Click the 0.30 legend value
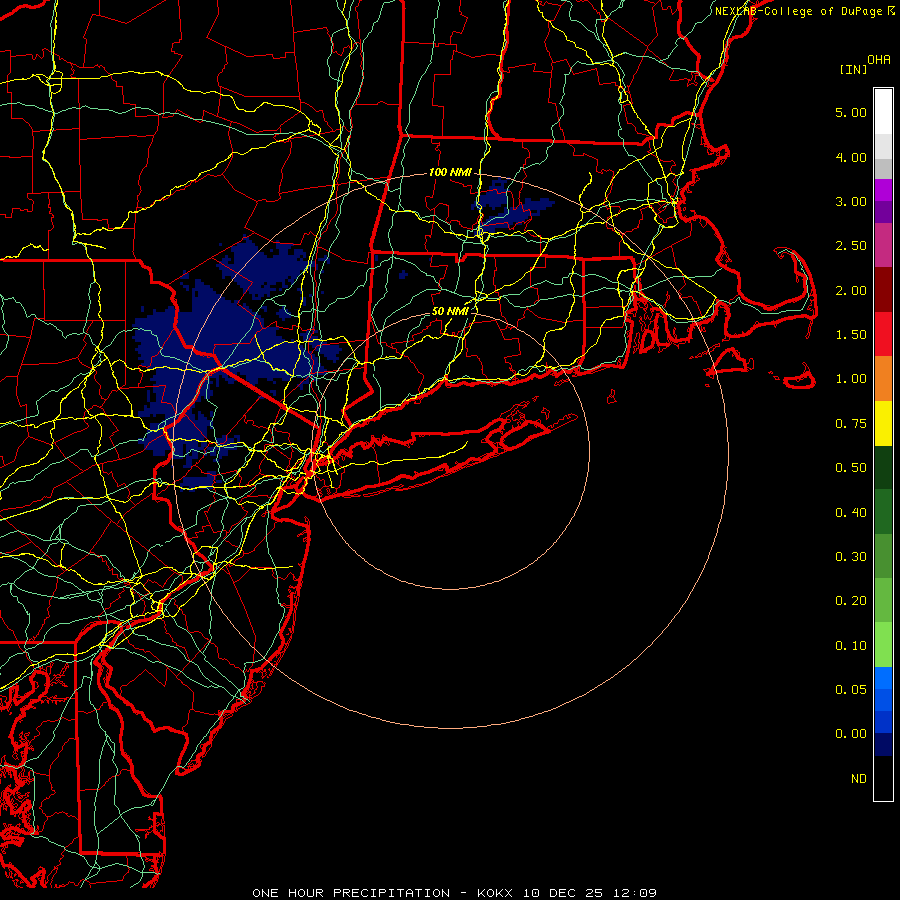 tap(851, 557)
